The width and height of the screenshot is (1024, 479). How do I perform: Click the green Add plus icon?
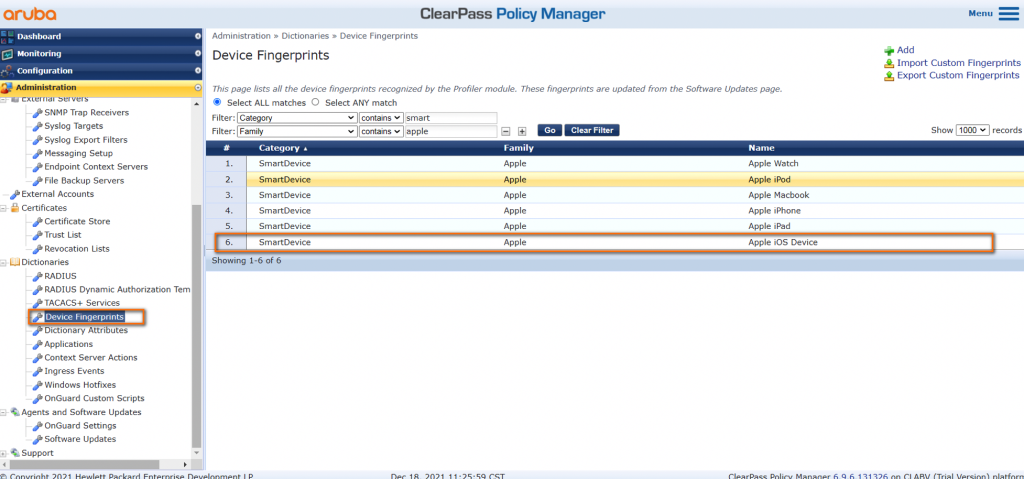[889, 50]
